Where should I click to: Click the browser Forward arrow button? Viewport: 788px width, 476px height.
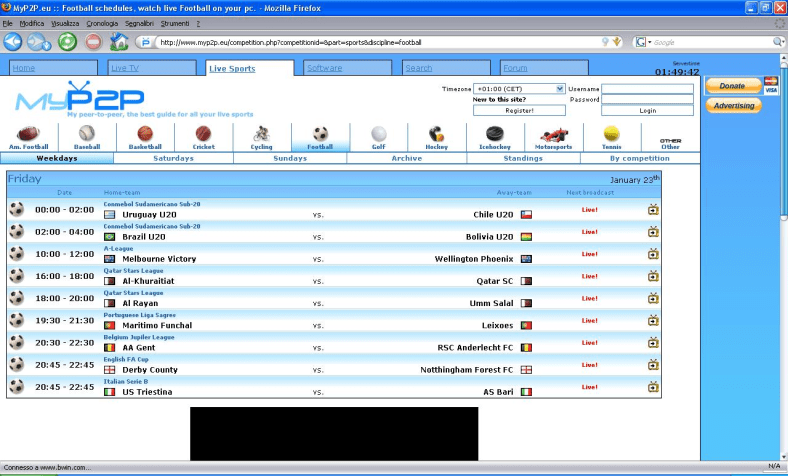click(39, 42)
